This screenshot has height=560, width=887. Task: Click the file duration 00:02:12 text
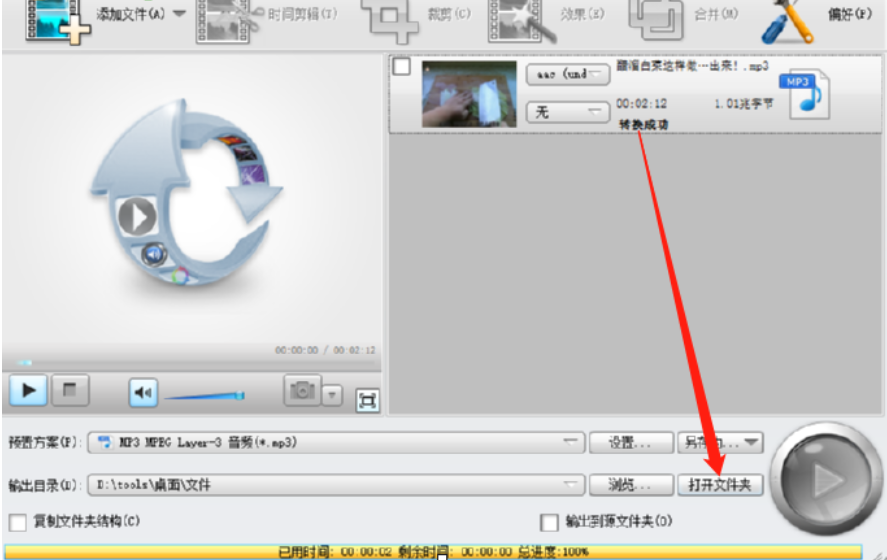pyautogui.click(x=641, y=104)
